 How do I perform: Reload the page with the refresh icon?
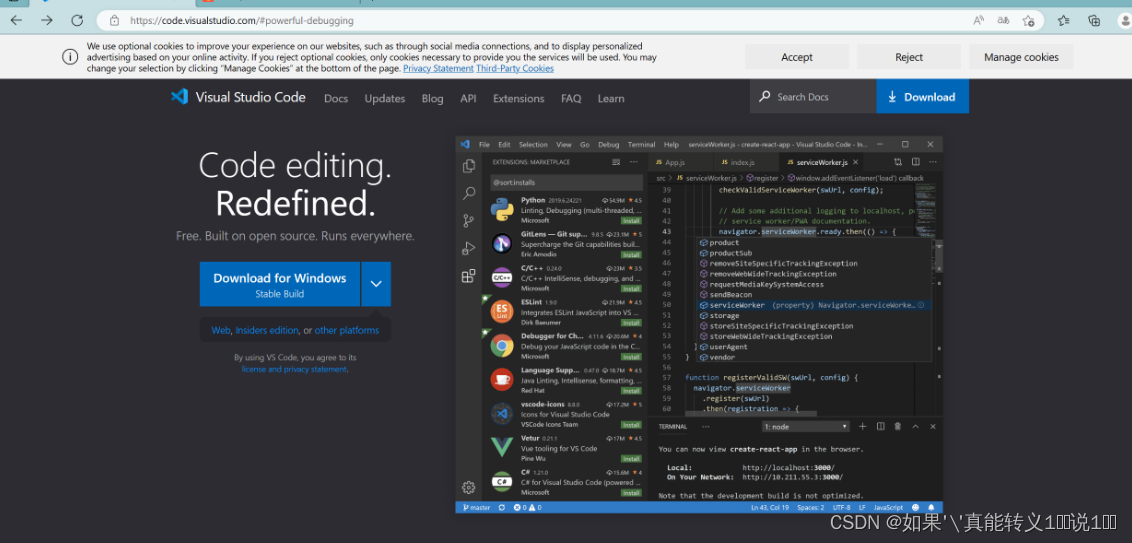click(x=77, y=20)
